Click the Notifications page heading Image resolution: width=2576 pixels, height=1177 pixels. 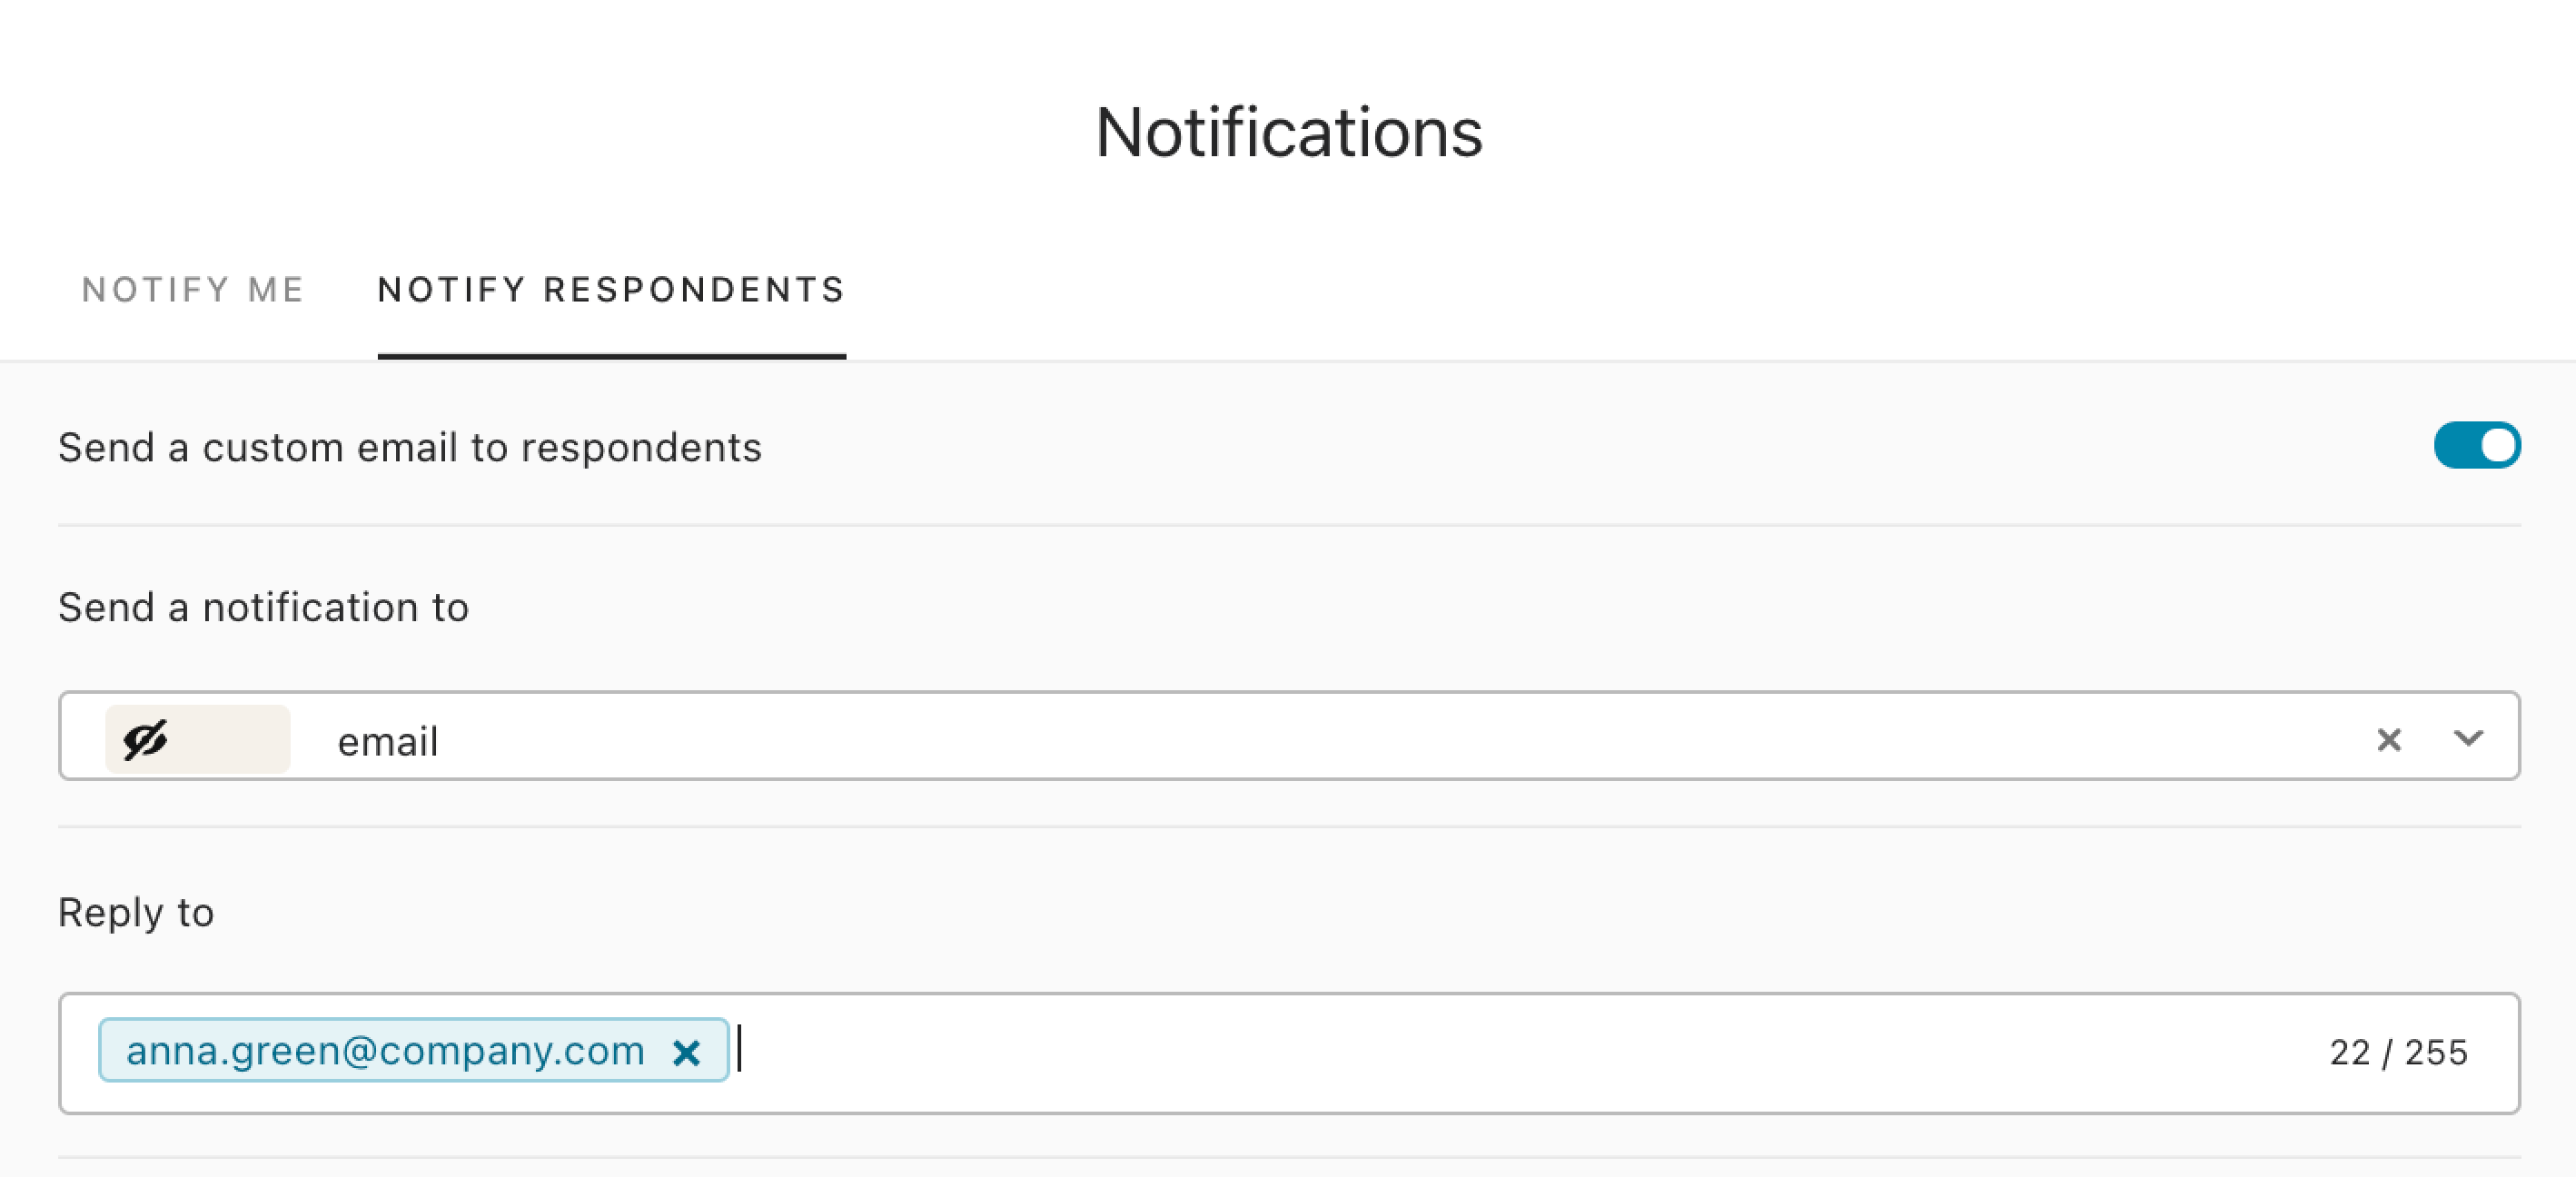[1288, 132]
